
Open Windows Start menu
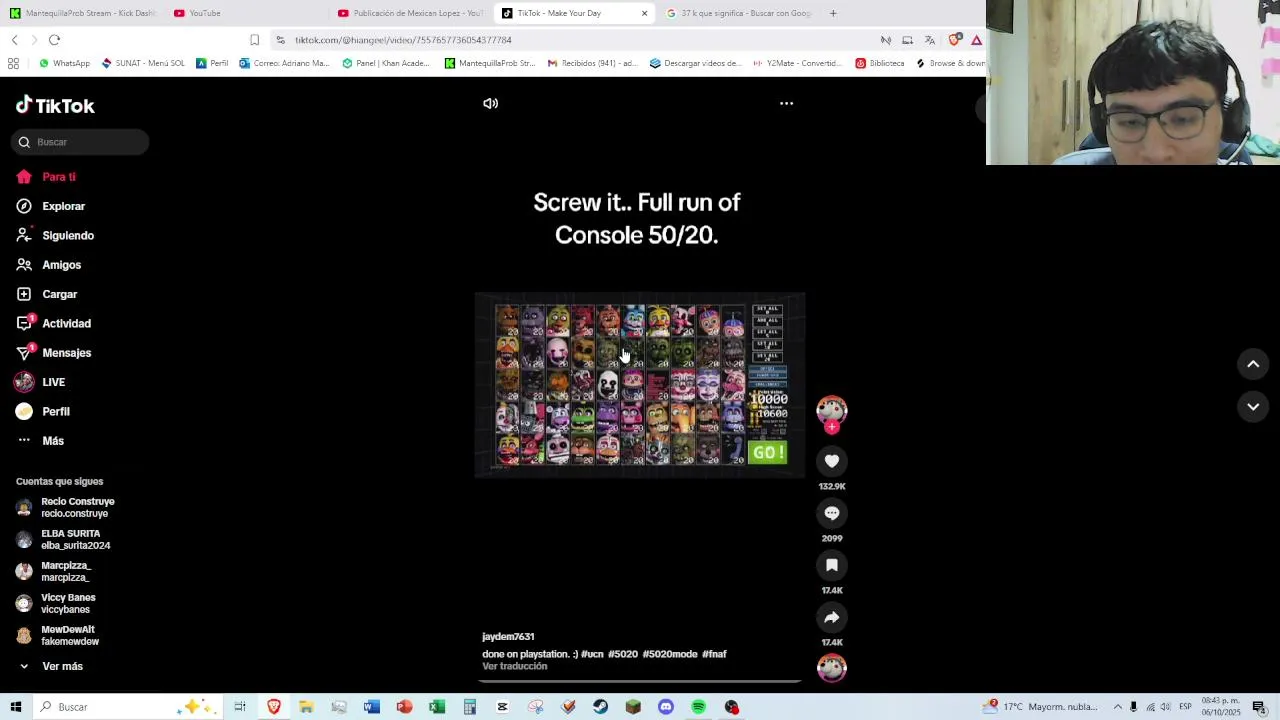(15, 707)
